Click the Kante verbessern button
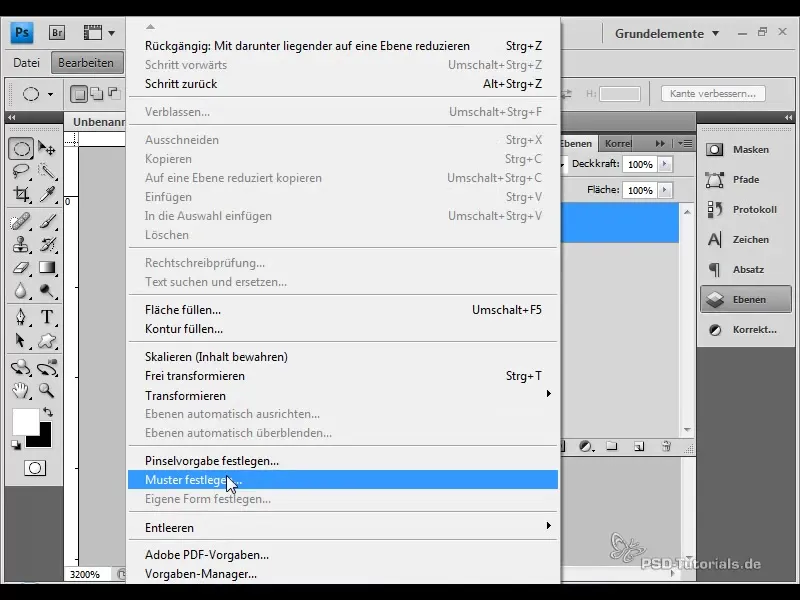 click(x=713, y=94)
